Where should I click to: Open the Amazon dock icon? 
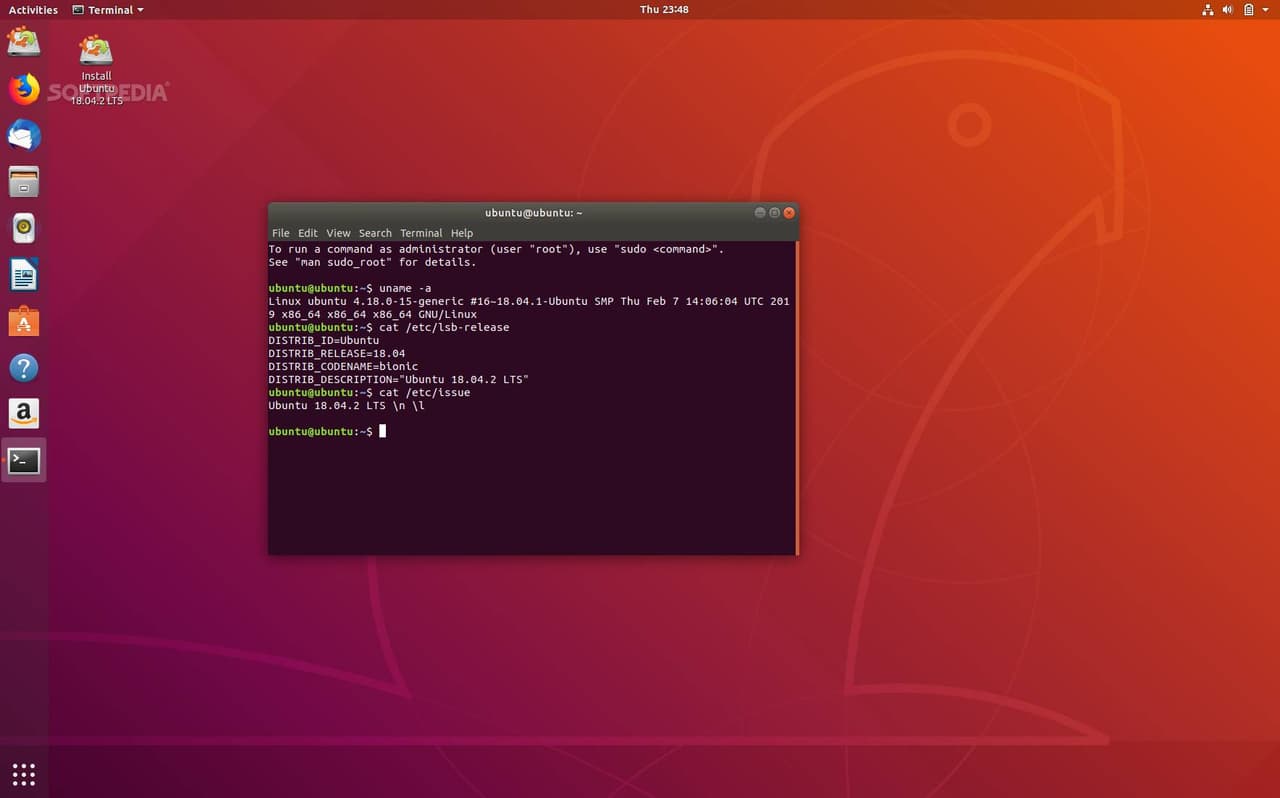[24, 413]
